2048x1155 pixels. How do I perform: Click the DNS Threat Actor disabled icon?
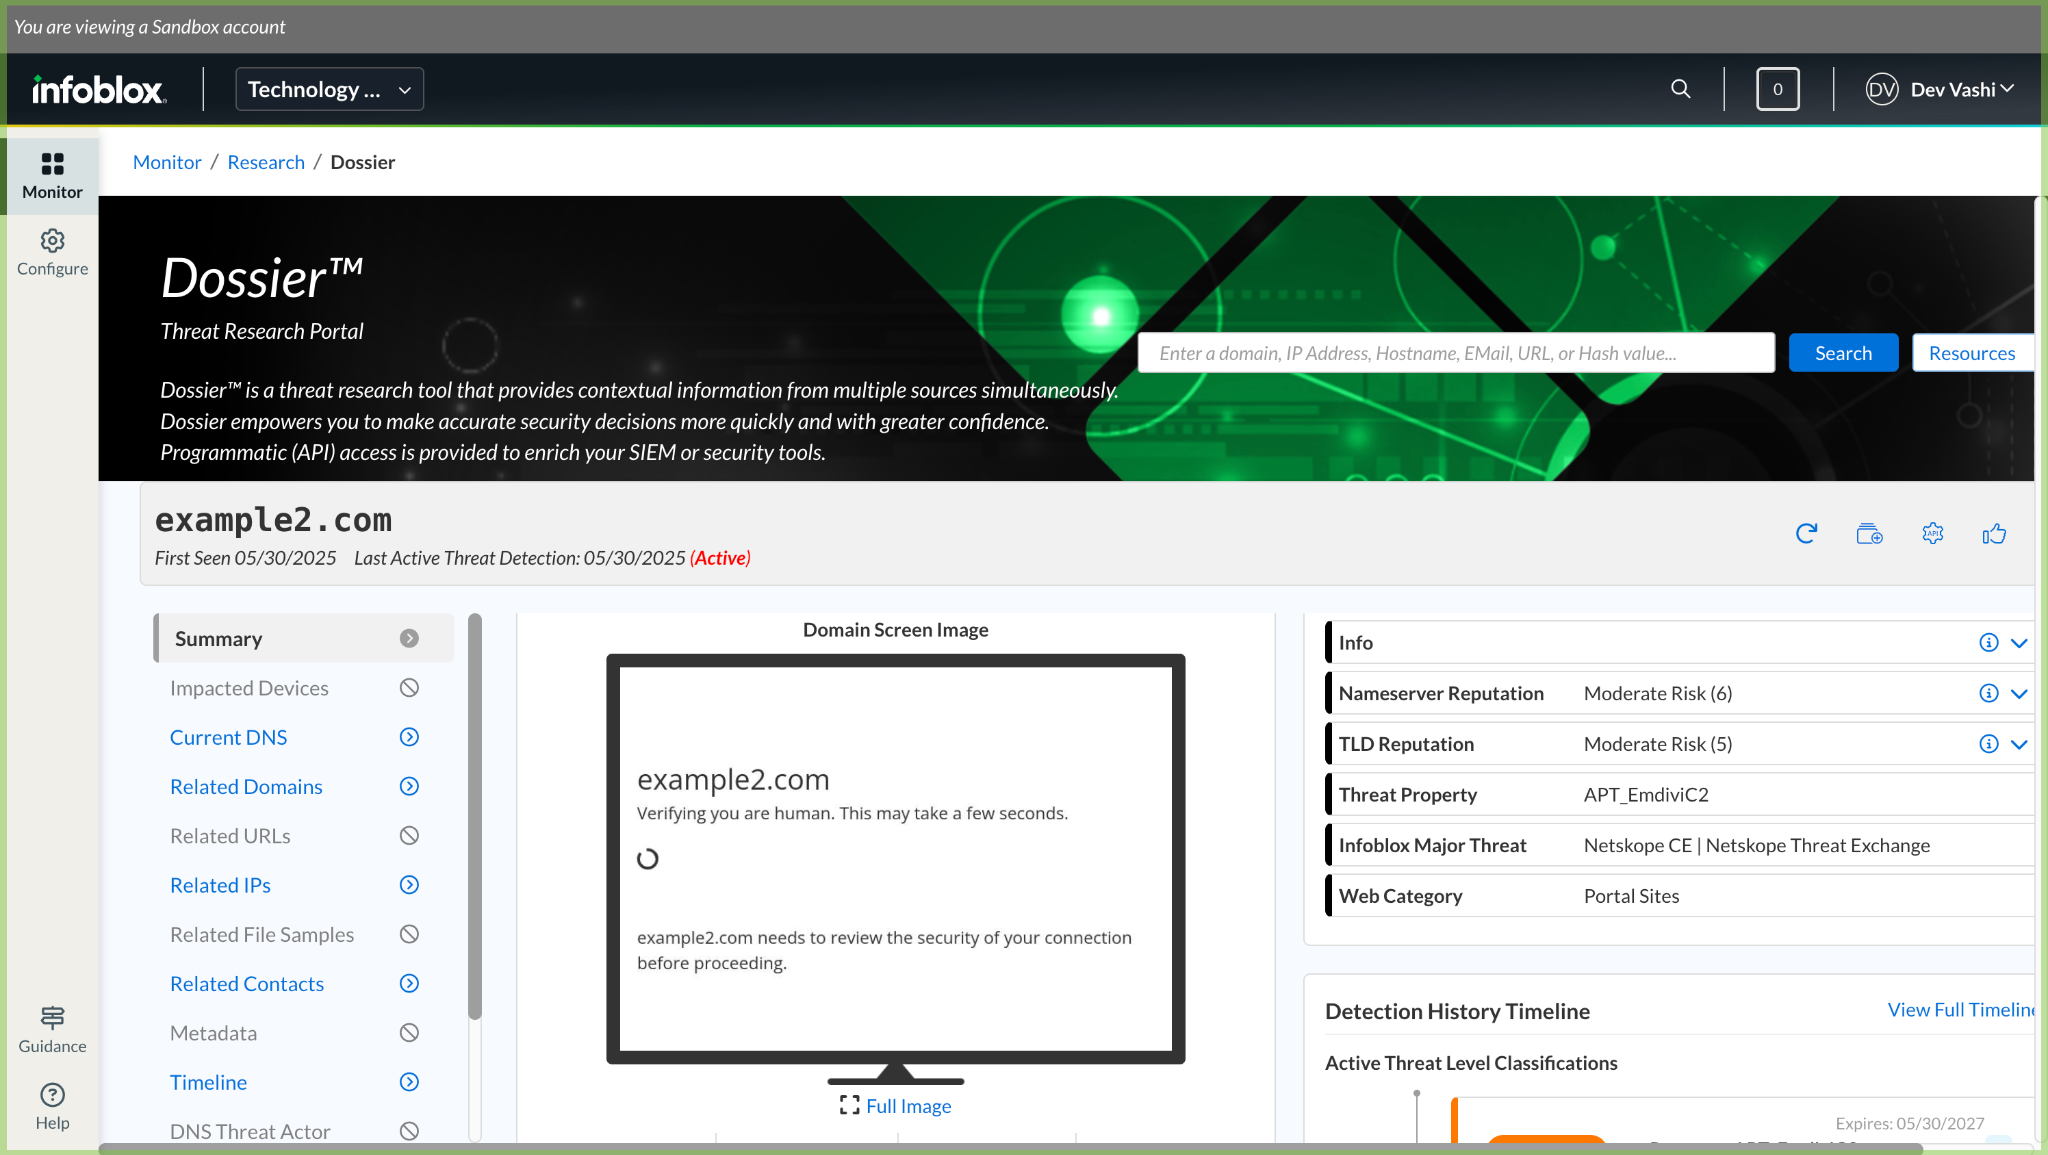tap(409, 1131)
